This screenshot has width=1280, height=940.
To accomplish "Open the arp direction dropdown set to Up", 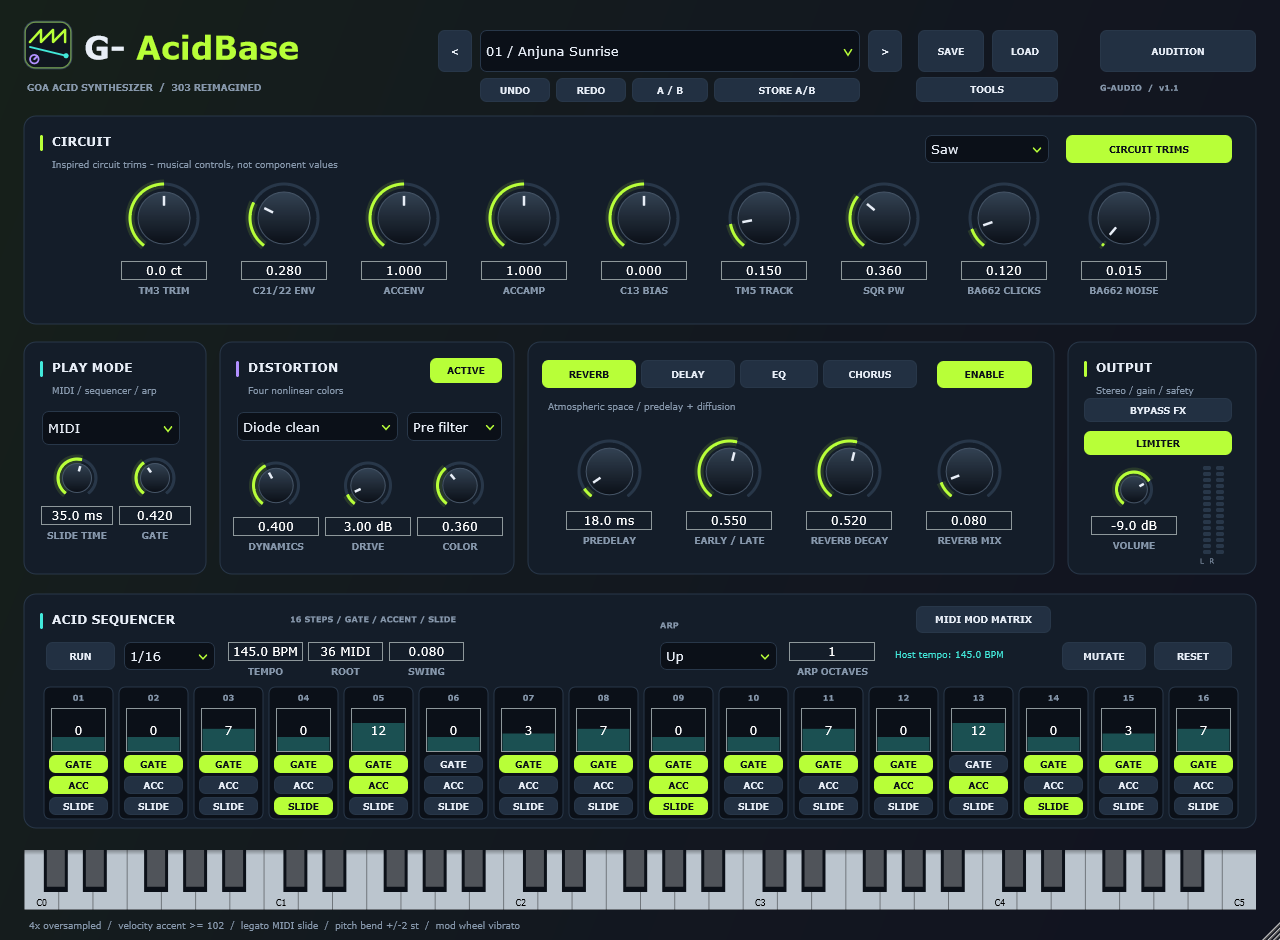I will tap(718, 656).
